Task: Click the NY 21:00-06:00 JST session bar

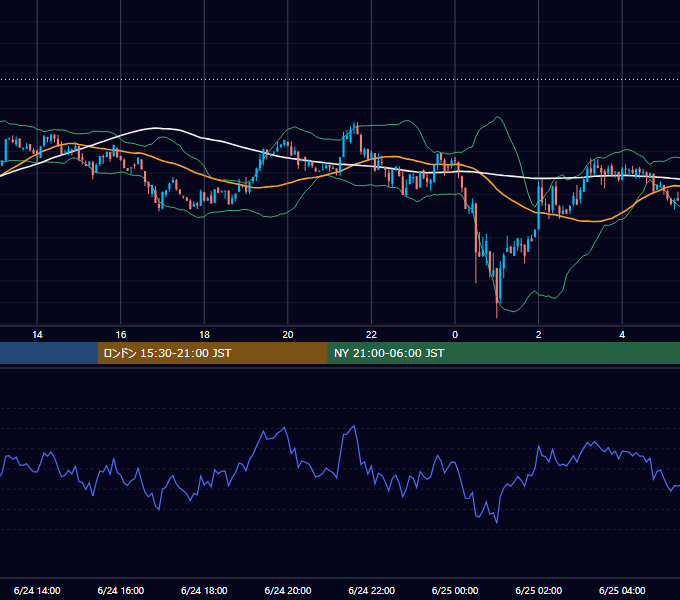Action: (503, 353)
